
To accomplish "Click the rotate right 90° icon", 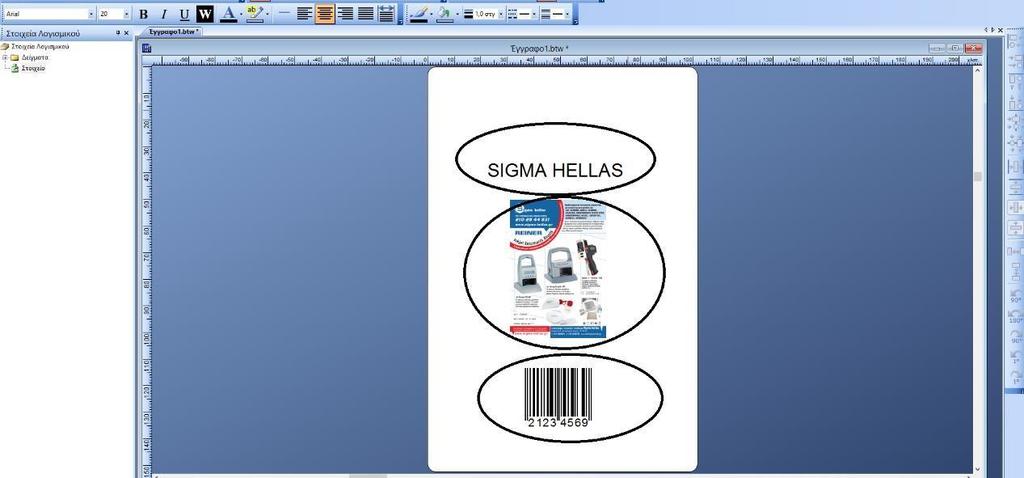I will click(1016, 336).
